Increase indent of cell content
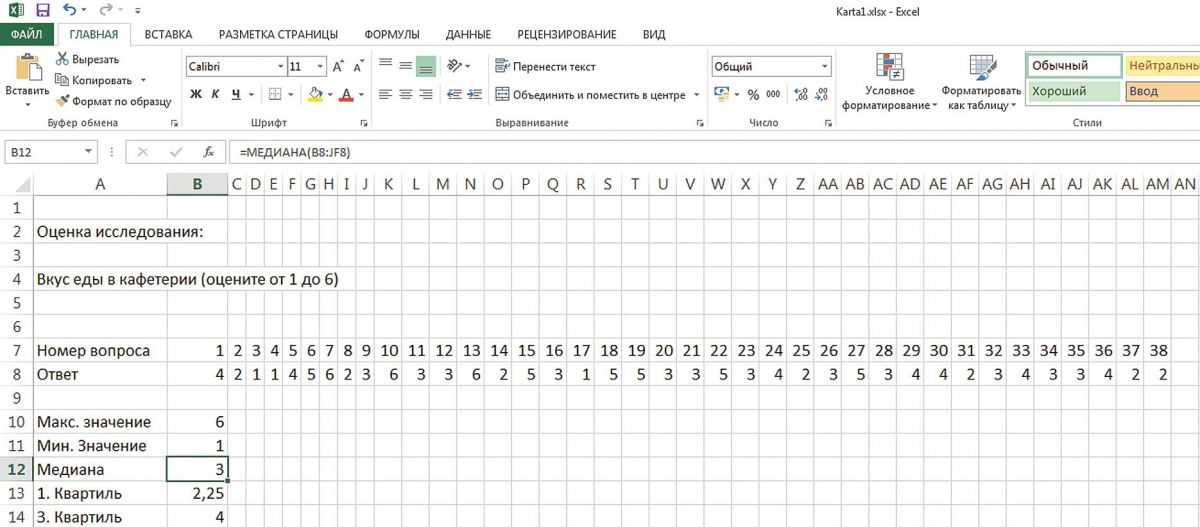 click(x=474, y=95)
